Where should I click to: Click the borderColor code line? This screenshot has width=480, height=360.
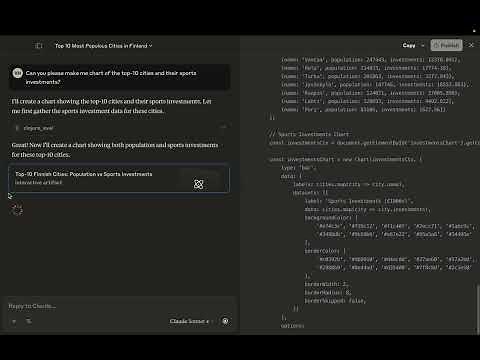point(325,251)
